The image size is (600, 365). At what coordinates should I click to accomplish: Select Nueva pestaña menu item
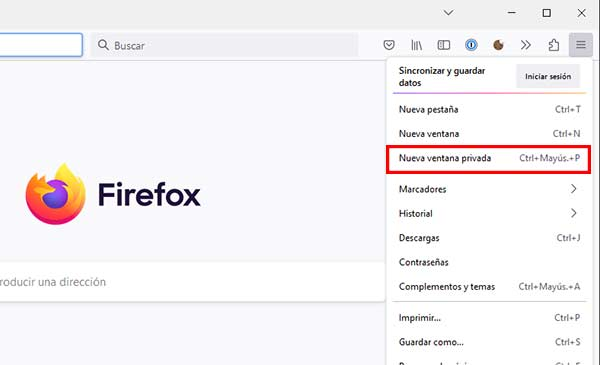[489, 109]
